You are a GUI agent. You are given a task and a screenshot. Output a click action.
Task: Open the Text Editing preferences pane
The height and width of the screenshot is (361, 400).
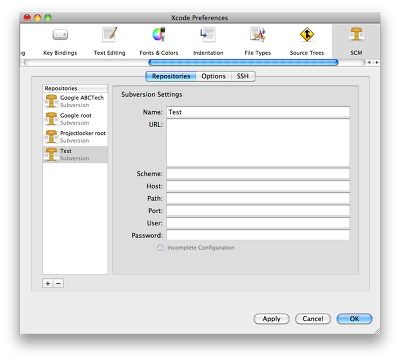109,42
